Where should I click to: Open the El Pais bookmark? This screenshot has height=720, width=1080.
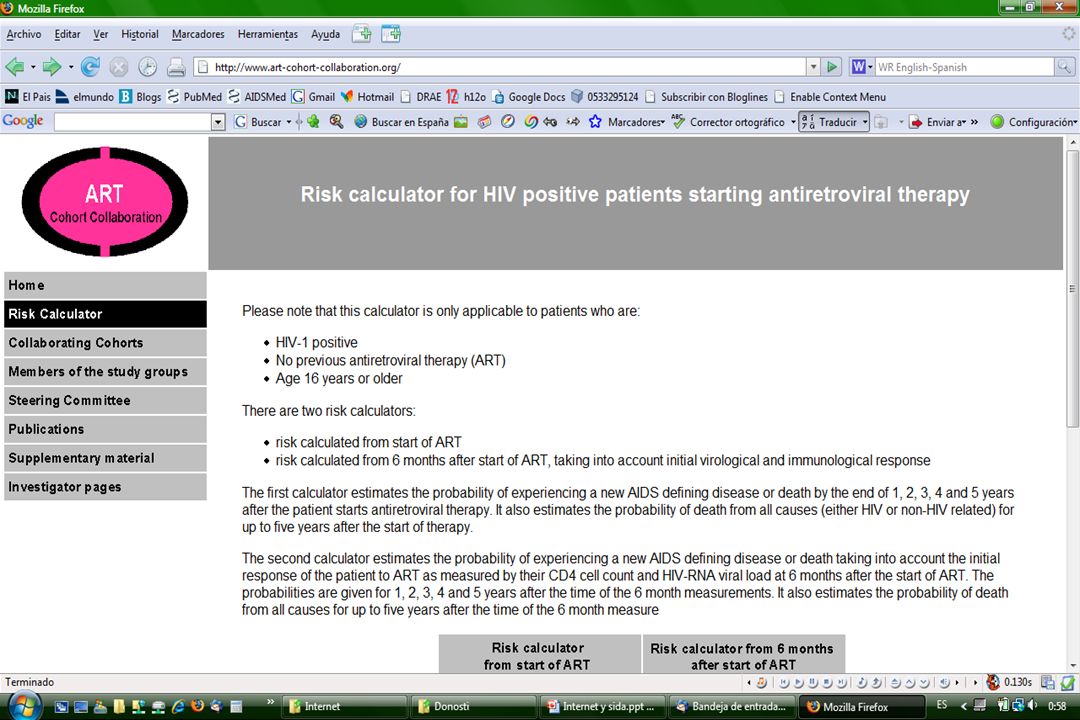pos(28,96)
